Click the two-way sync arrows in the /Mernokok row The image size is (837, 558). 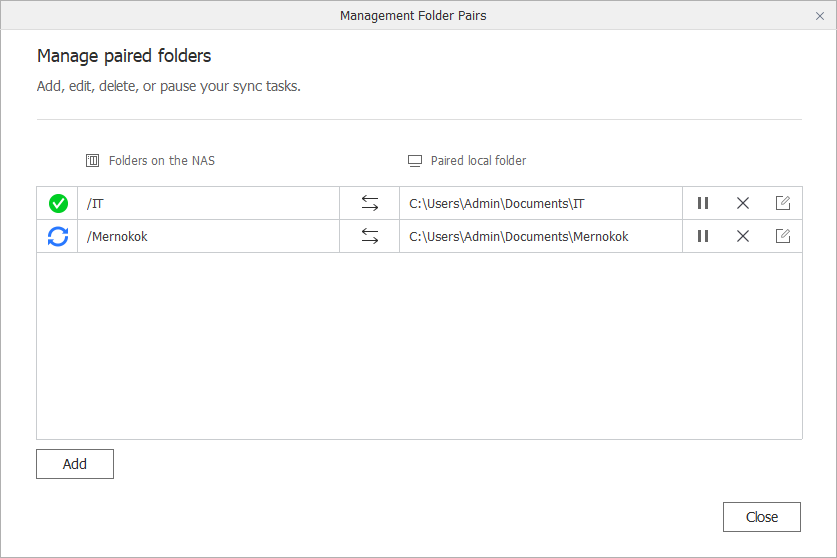point(370,236)
